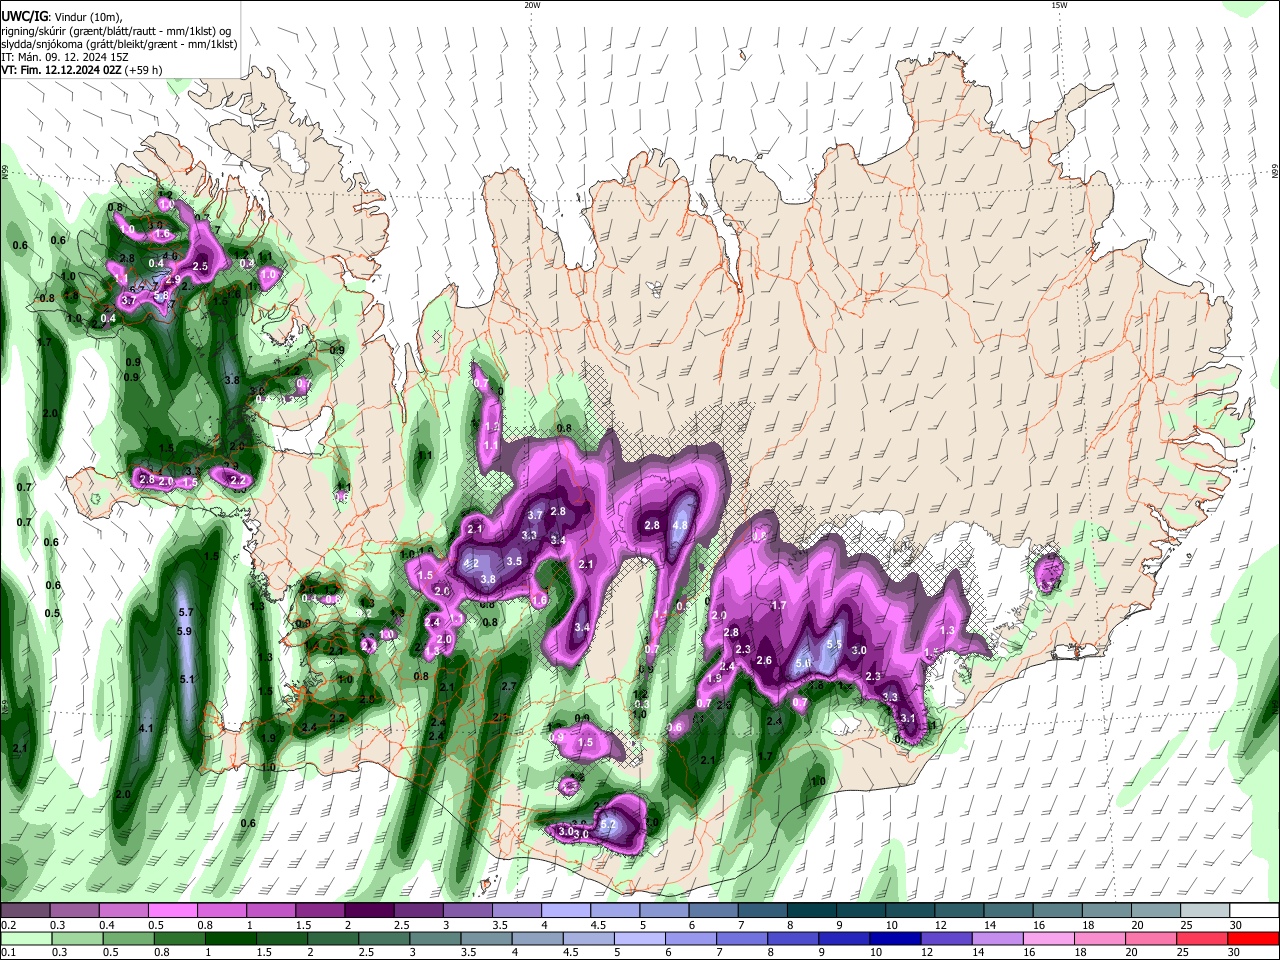Image resolution: width=1280 pixels, height=960 pixels.
Task: Click the dusky mauve 0.2 swatch in the upper legend row
Action: coord(25,911)
